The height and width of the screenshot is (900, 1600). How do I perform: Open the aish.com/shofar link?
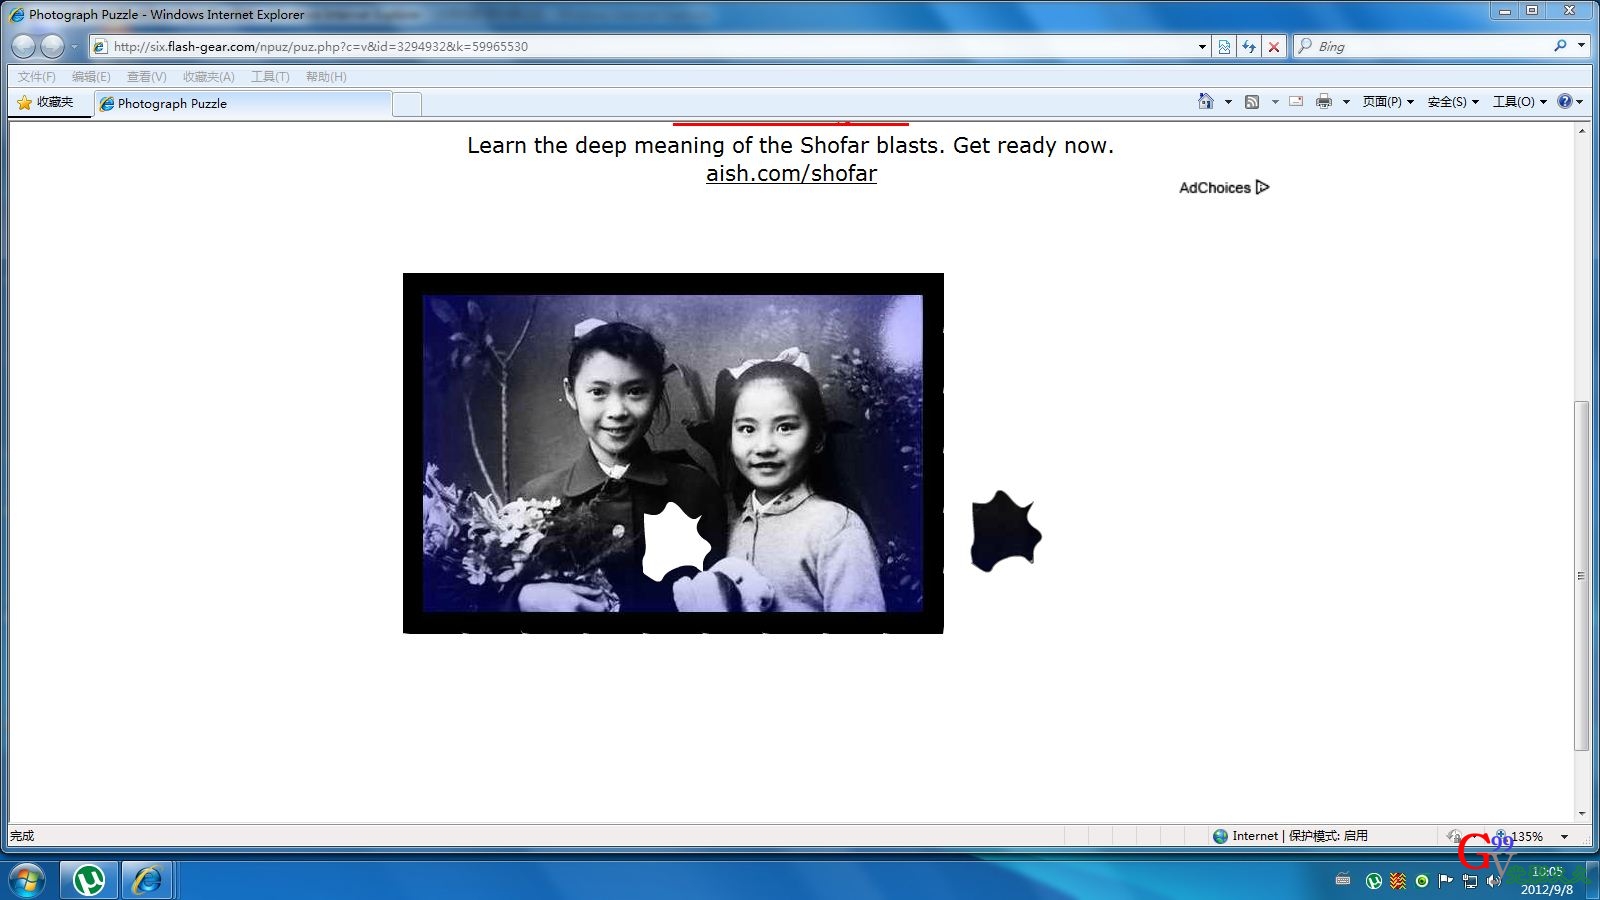(791, 173)
